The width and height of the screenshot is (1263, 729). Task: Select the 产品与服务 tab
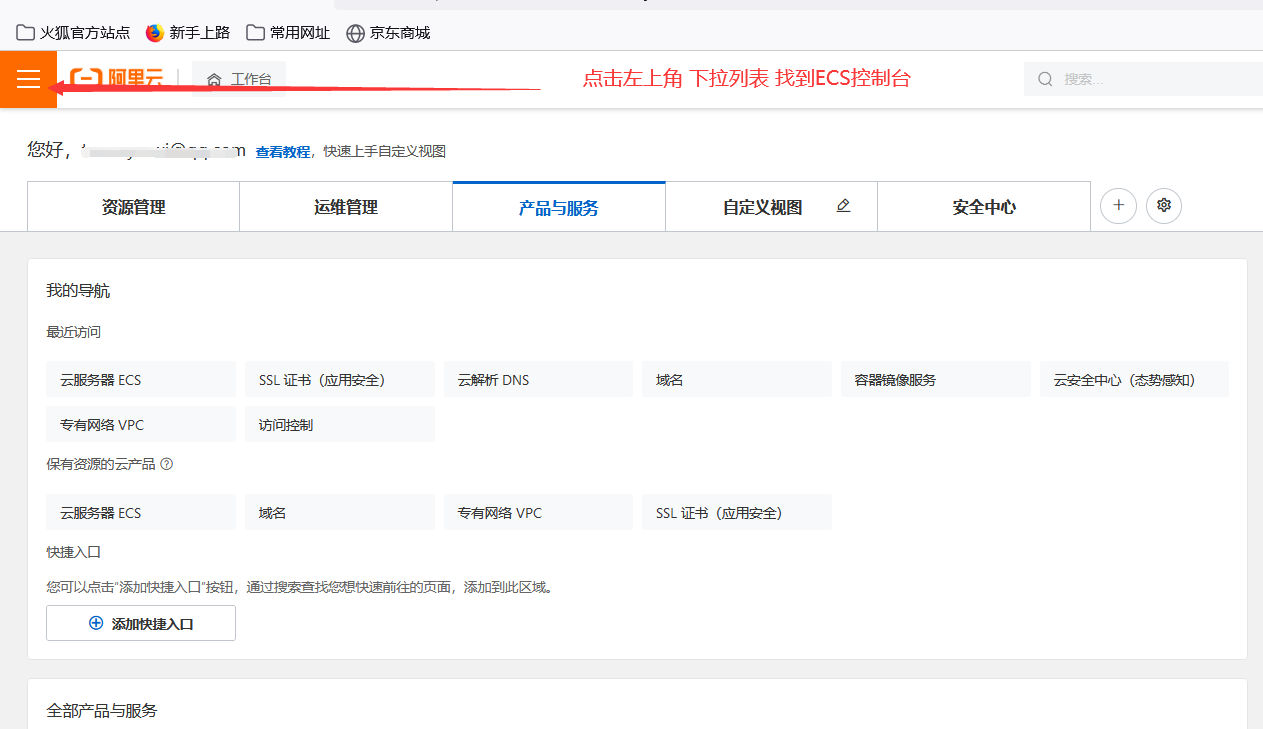(559, 207)
